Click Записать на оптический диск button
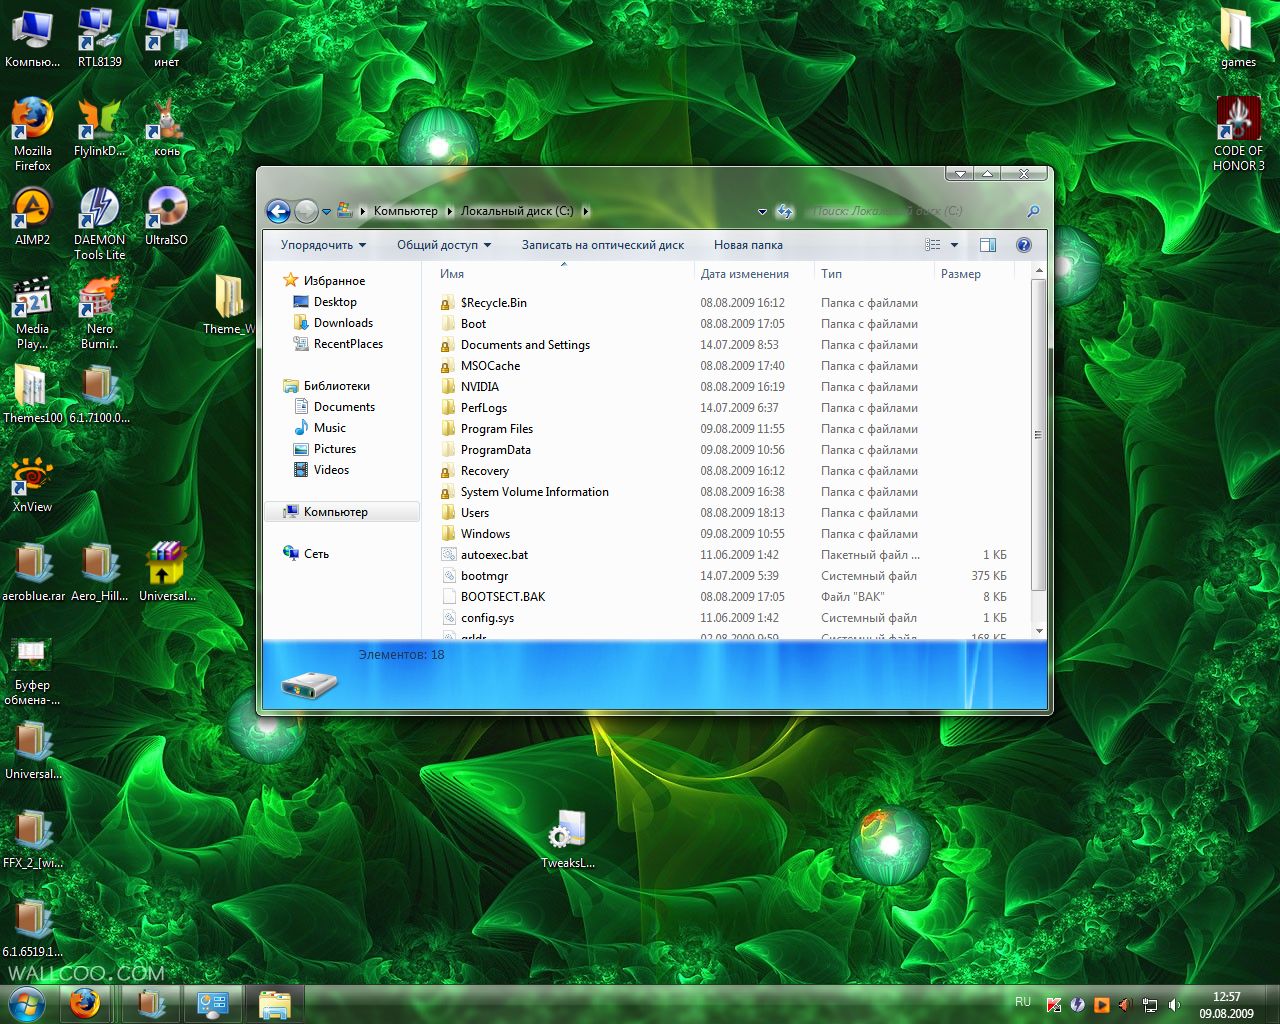Viewport: 1280px width, 1024px height. pos(603,245)
